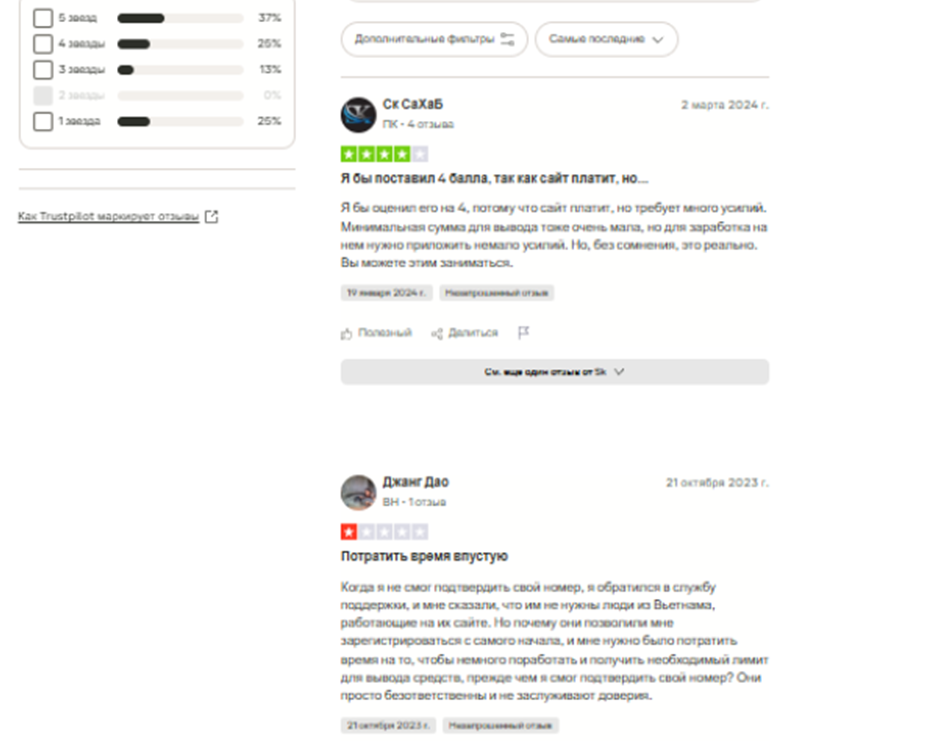
Task: Tick the 5 звезд filter checkbox
Action: coord(43,18)
